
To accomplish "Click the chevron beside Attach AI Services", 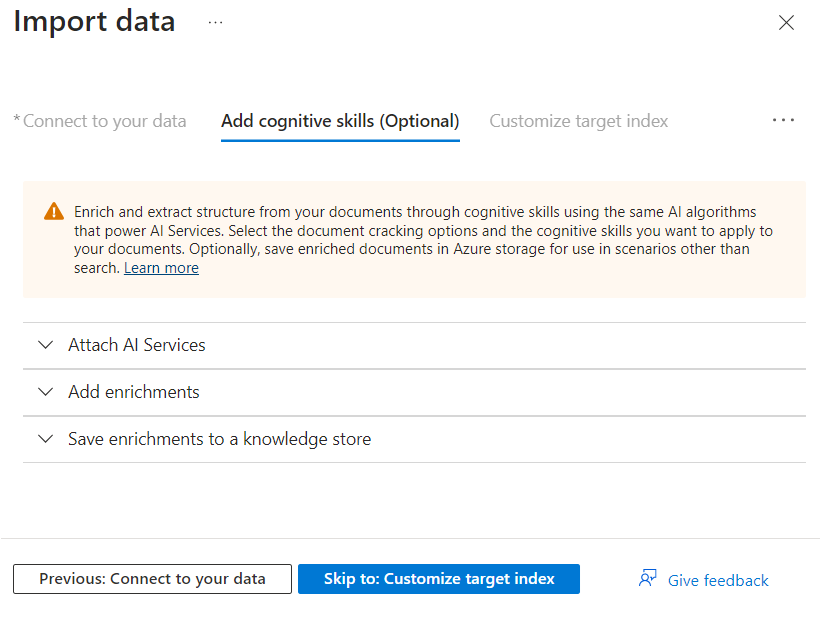I will click(x=45, y=345).
